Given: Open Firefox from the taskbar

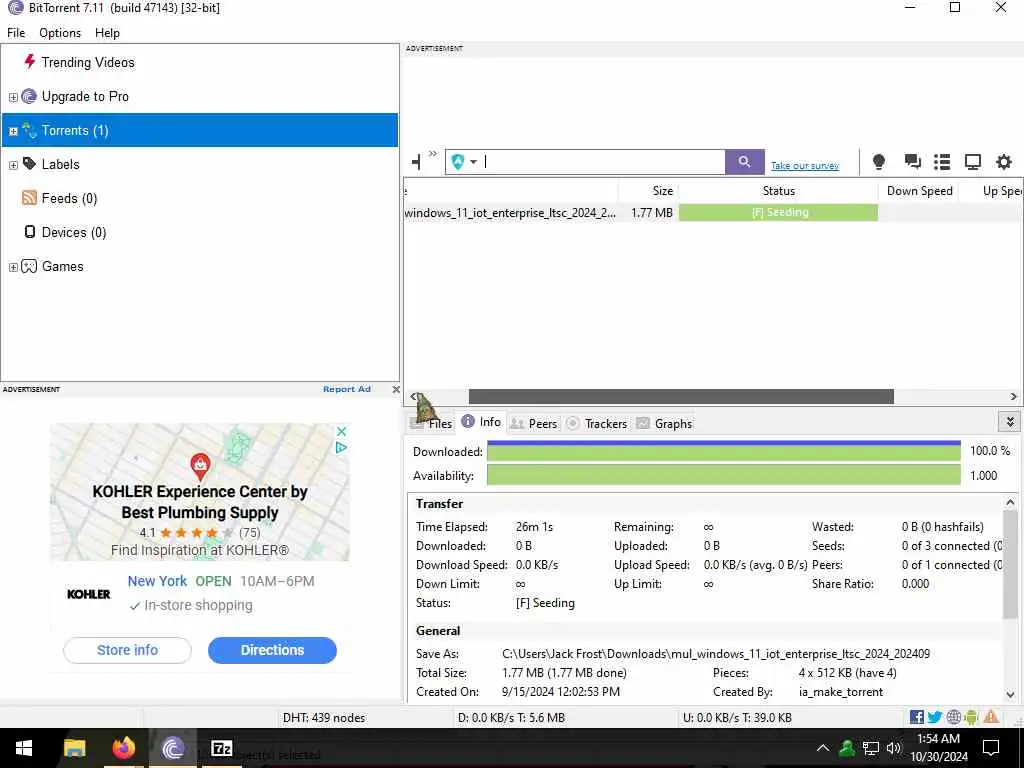Looking at the screenshot, I should pyautogui.click(x=123, y=748).
